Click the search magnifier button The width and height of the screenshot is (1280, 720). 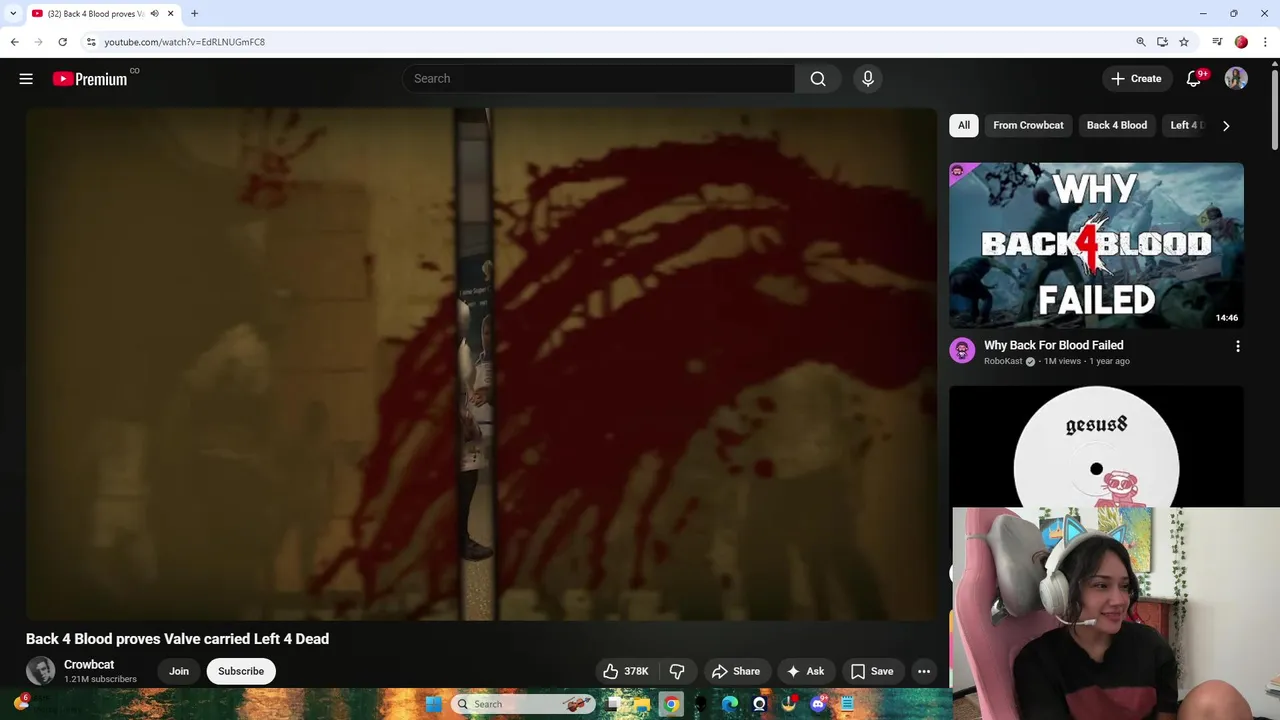point(818,79)
